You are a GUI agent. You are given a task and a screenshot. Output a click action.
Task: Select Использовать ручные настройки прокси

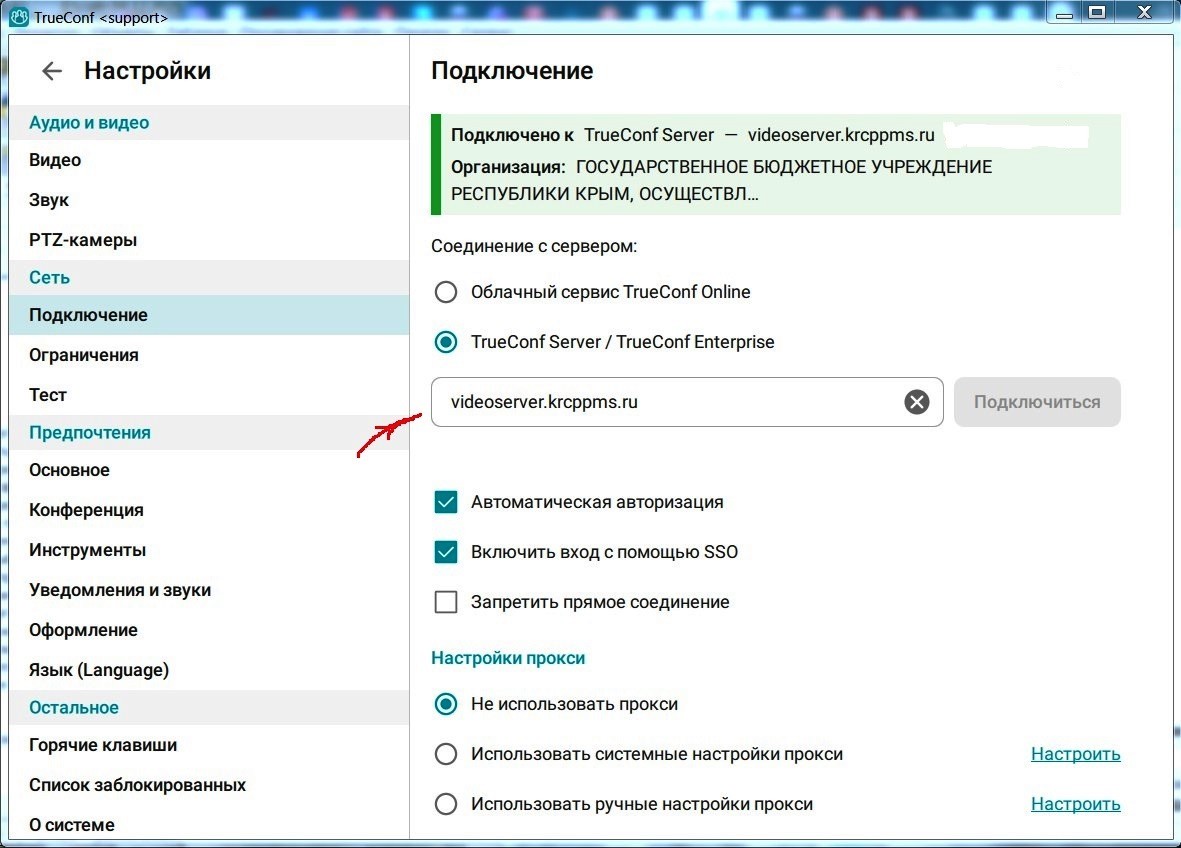pyautogui.click(x=446, y=804)
